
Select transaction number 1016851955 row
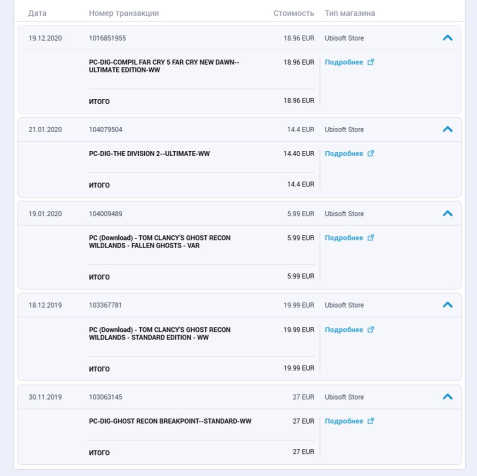point(239,38)
